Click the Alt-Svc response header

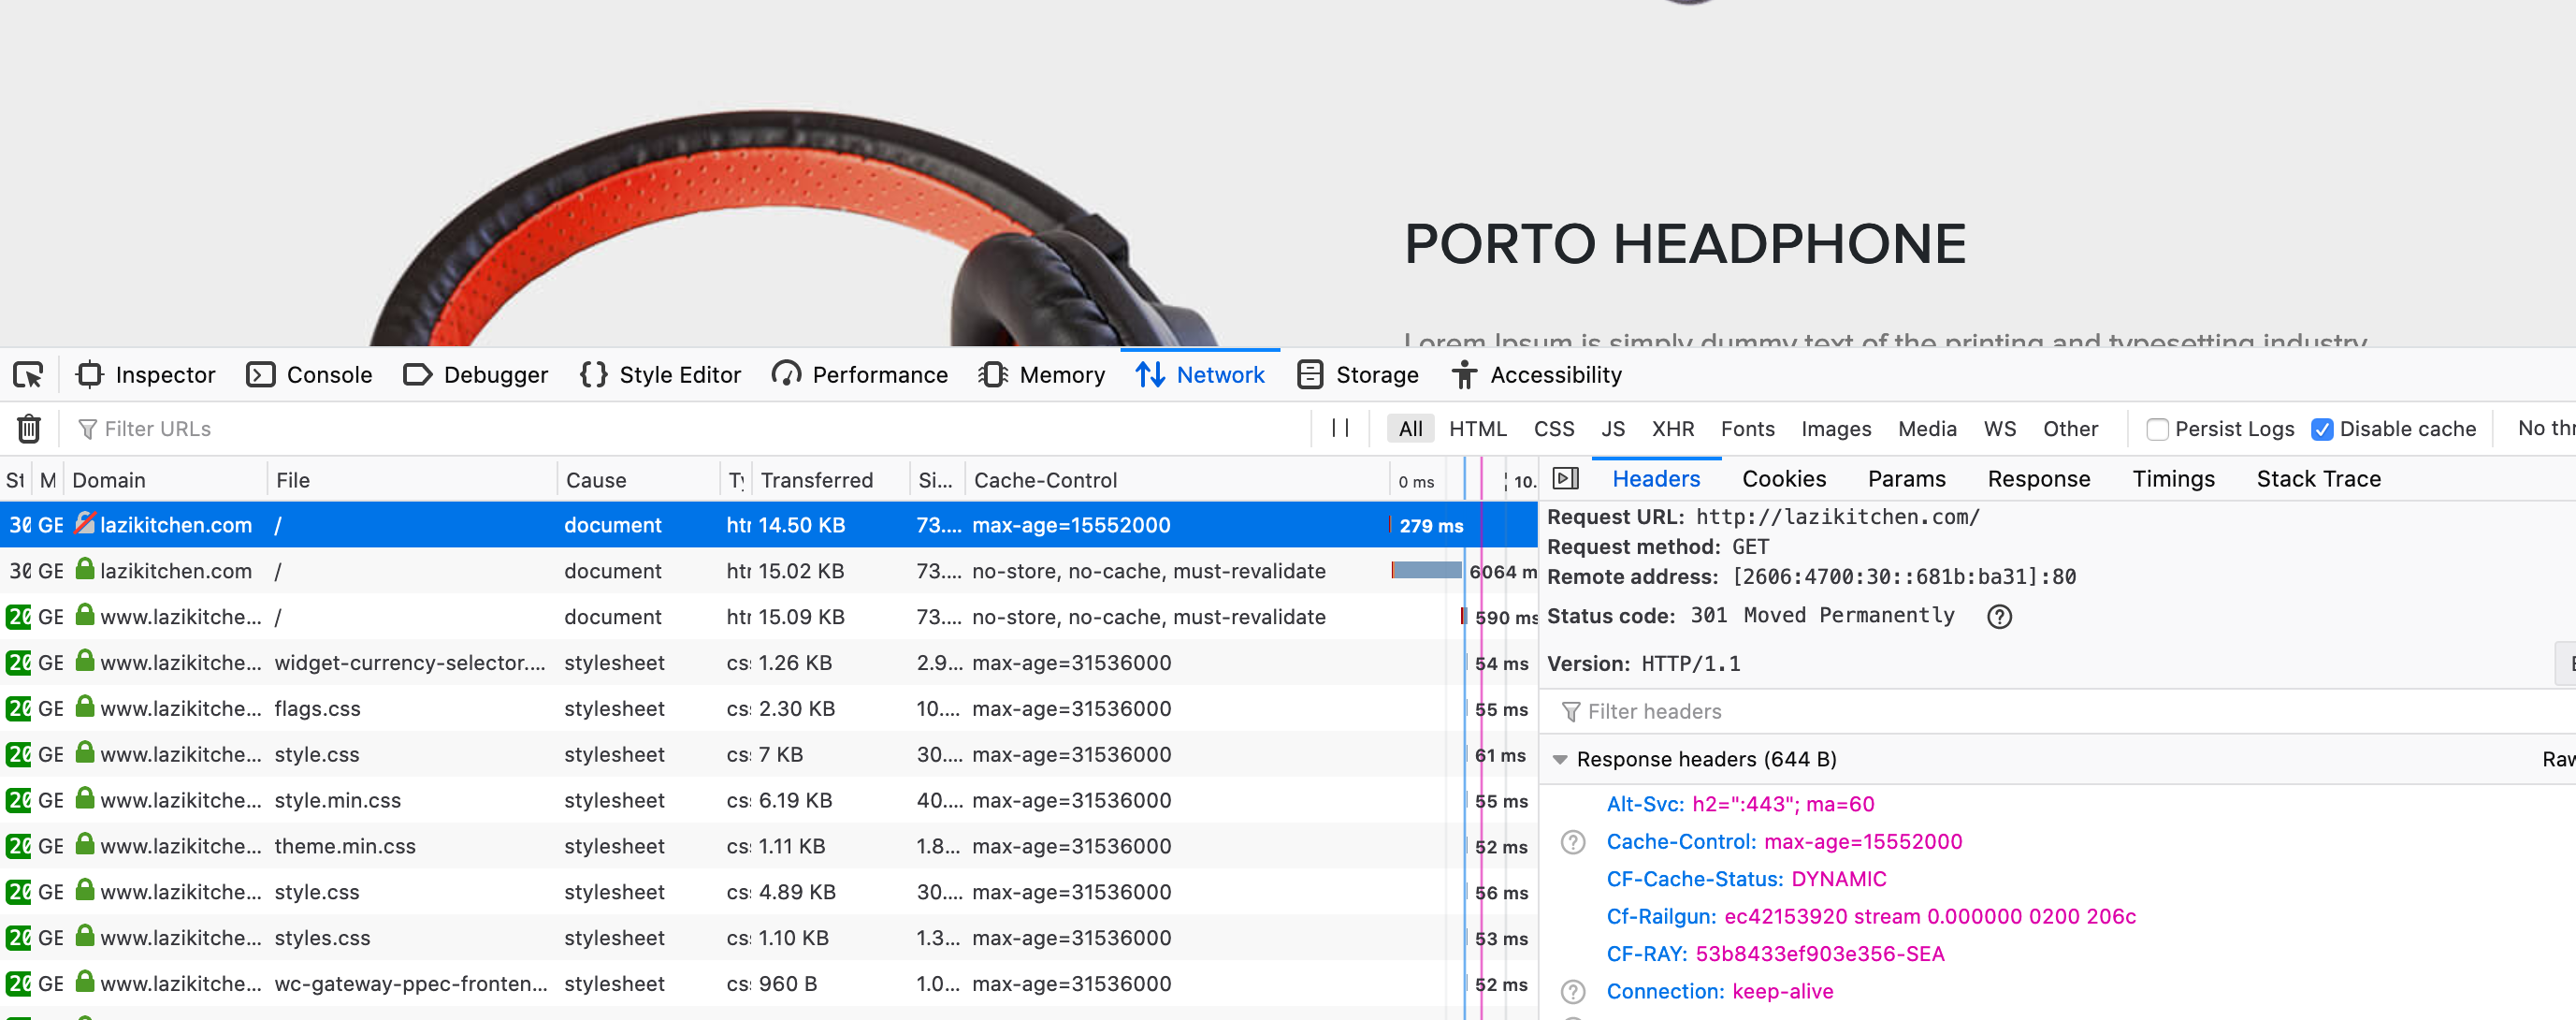click(1740, 804)
